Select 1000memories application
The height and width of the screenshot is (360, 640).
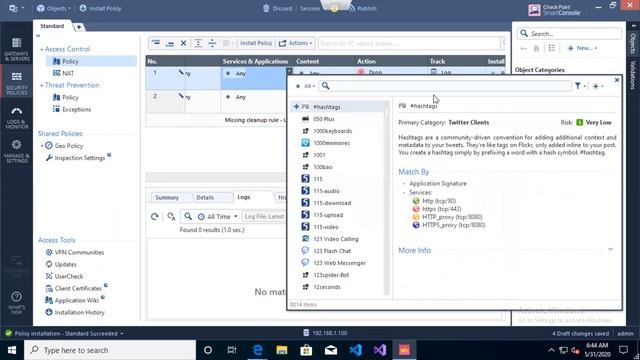click(338, 143)
